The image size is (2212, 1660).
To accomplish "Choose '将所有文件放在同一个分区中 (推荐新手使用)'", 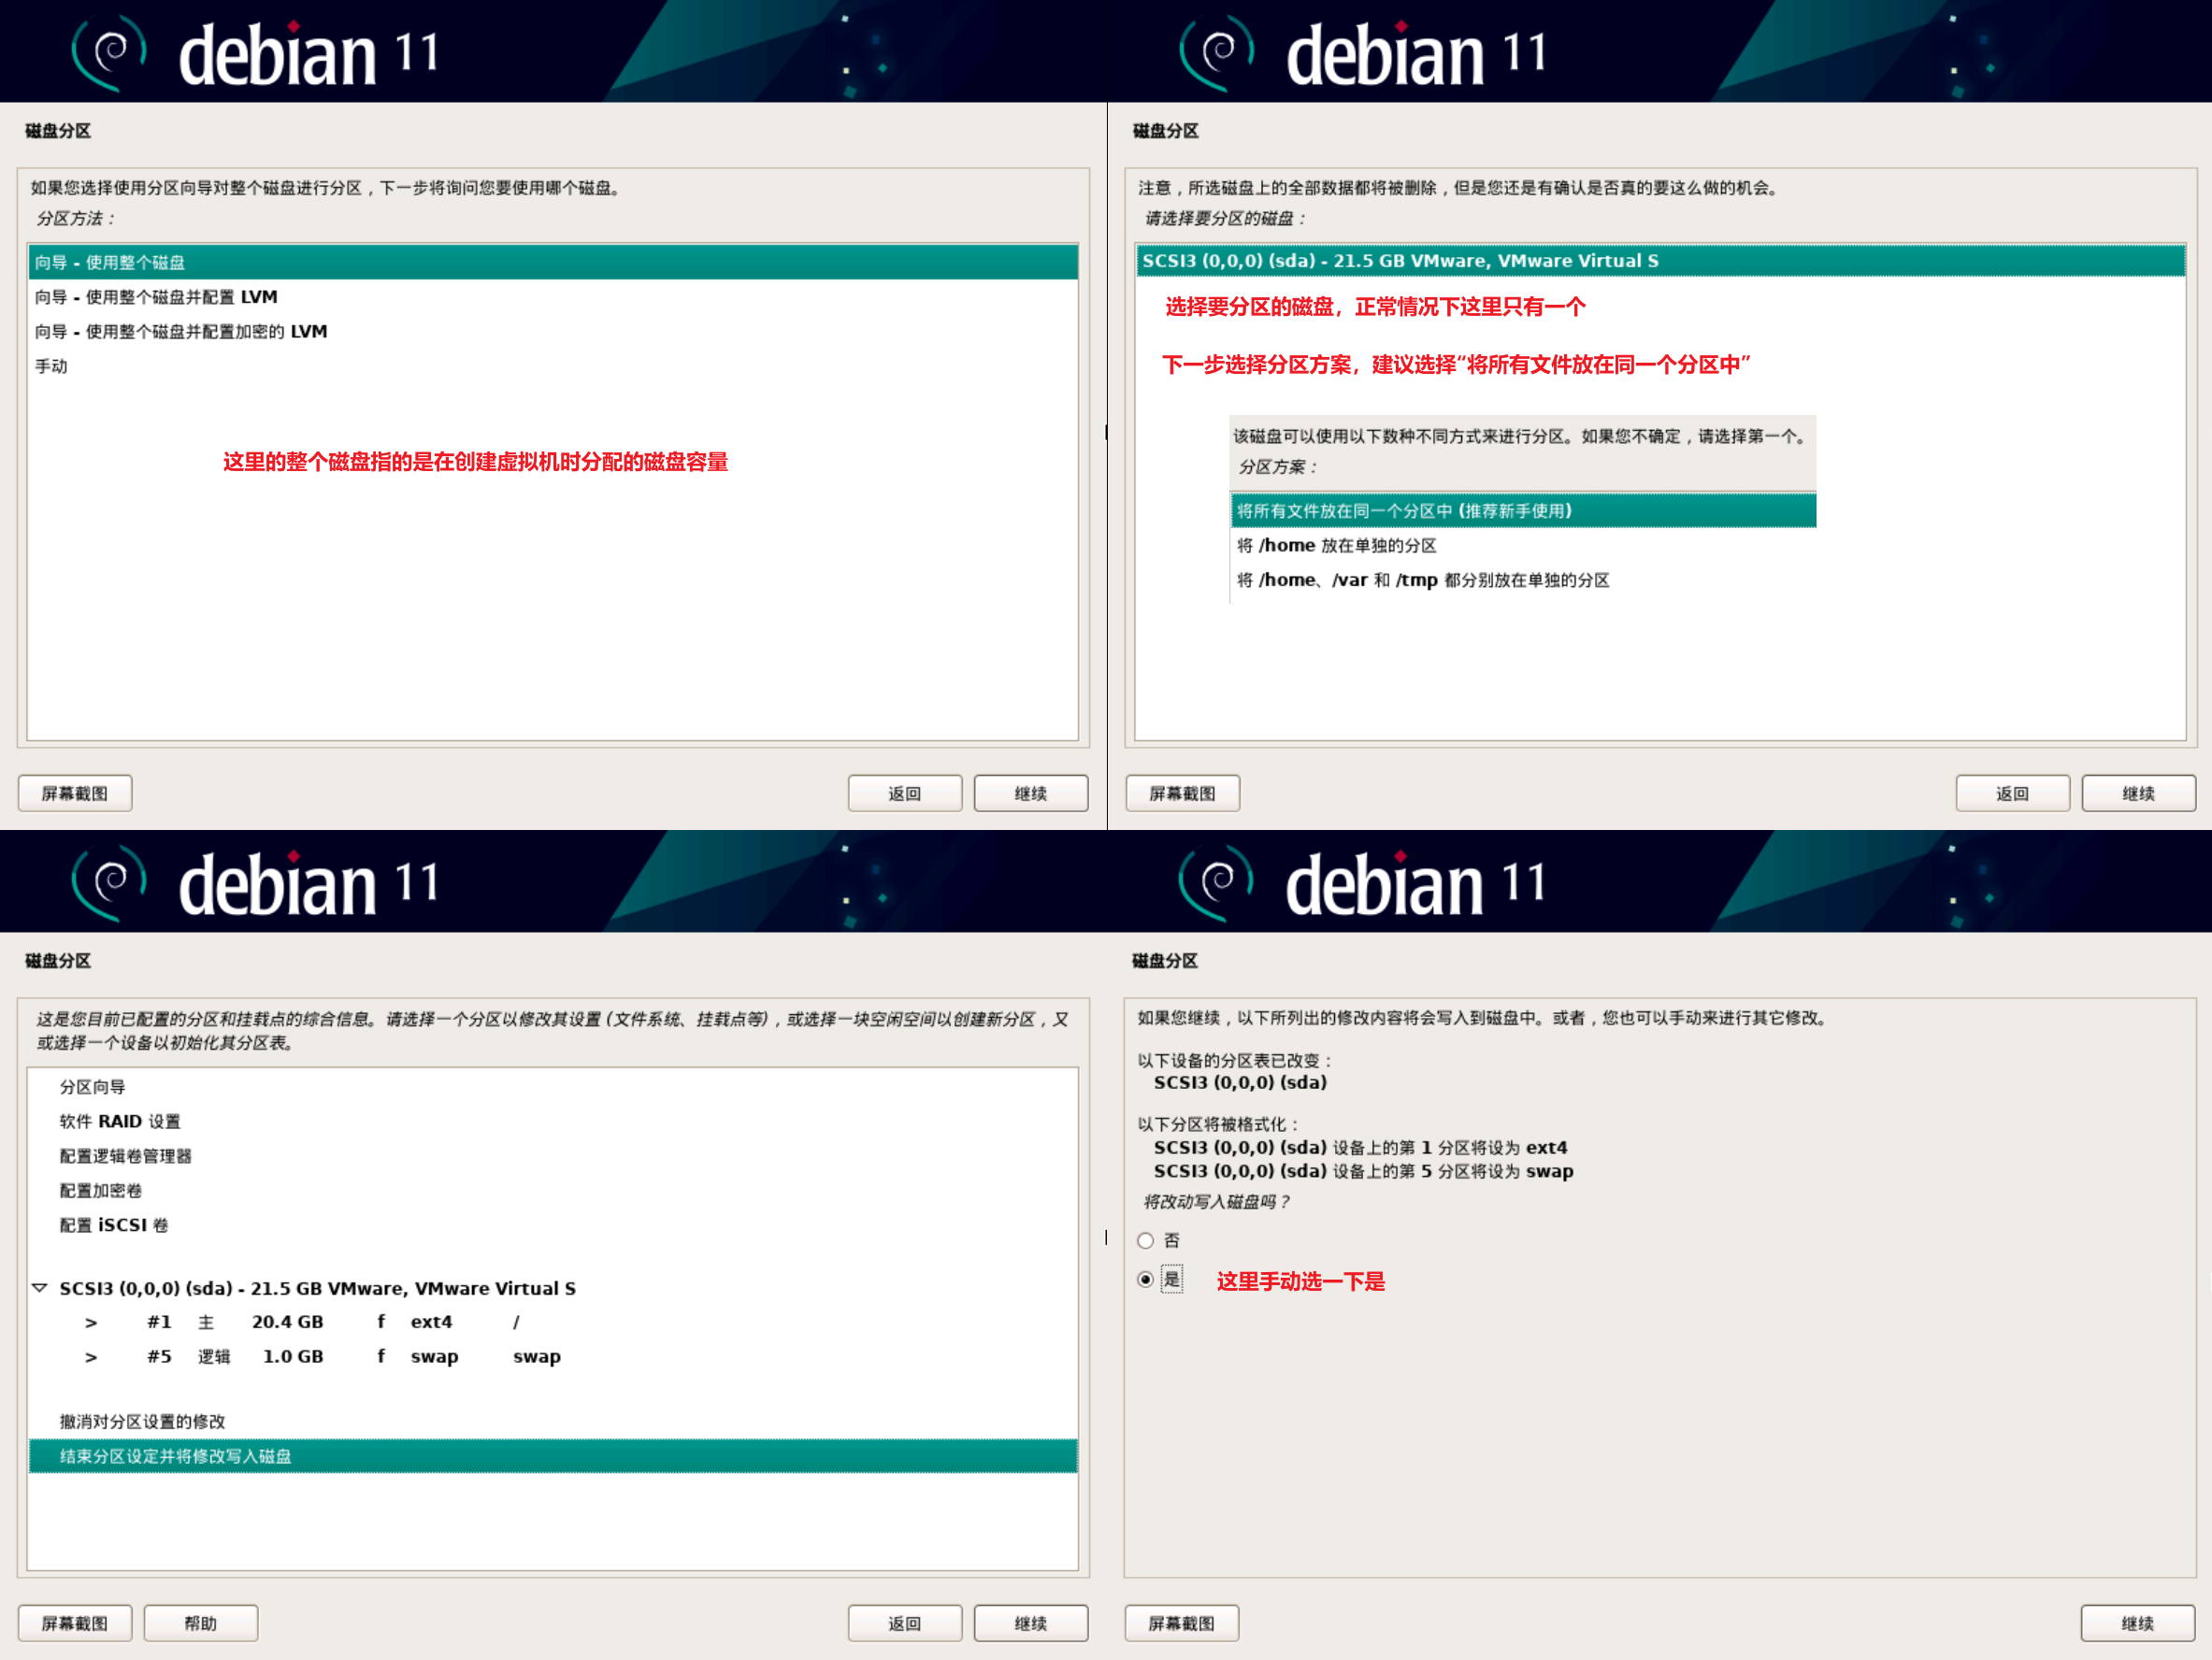I will pos(1523,510).
